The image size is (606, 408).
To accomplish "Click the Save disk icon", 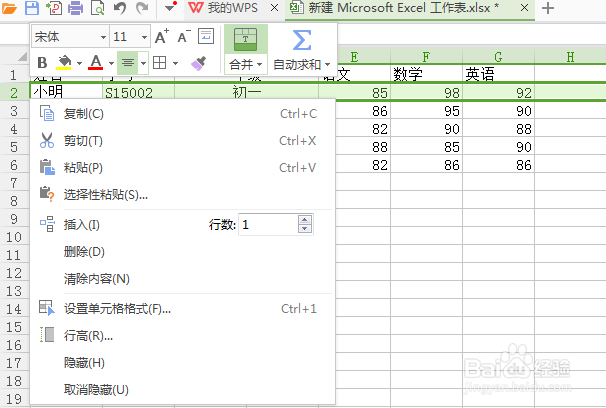I will click(32, 8).
